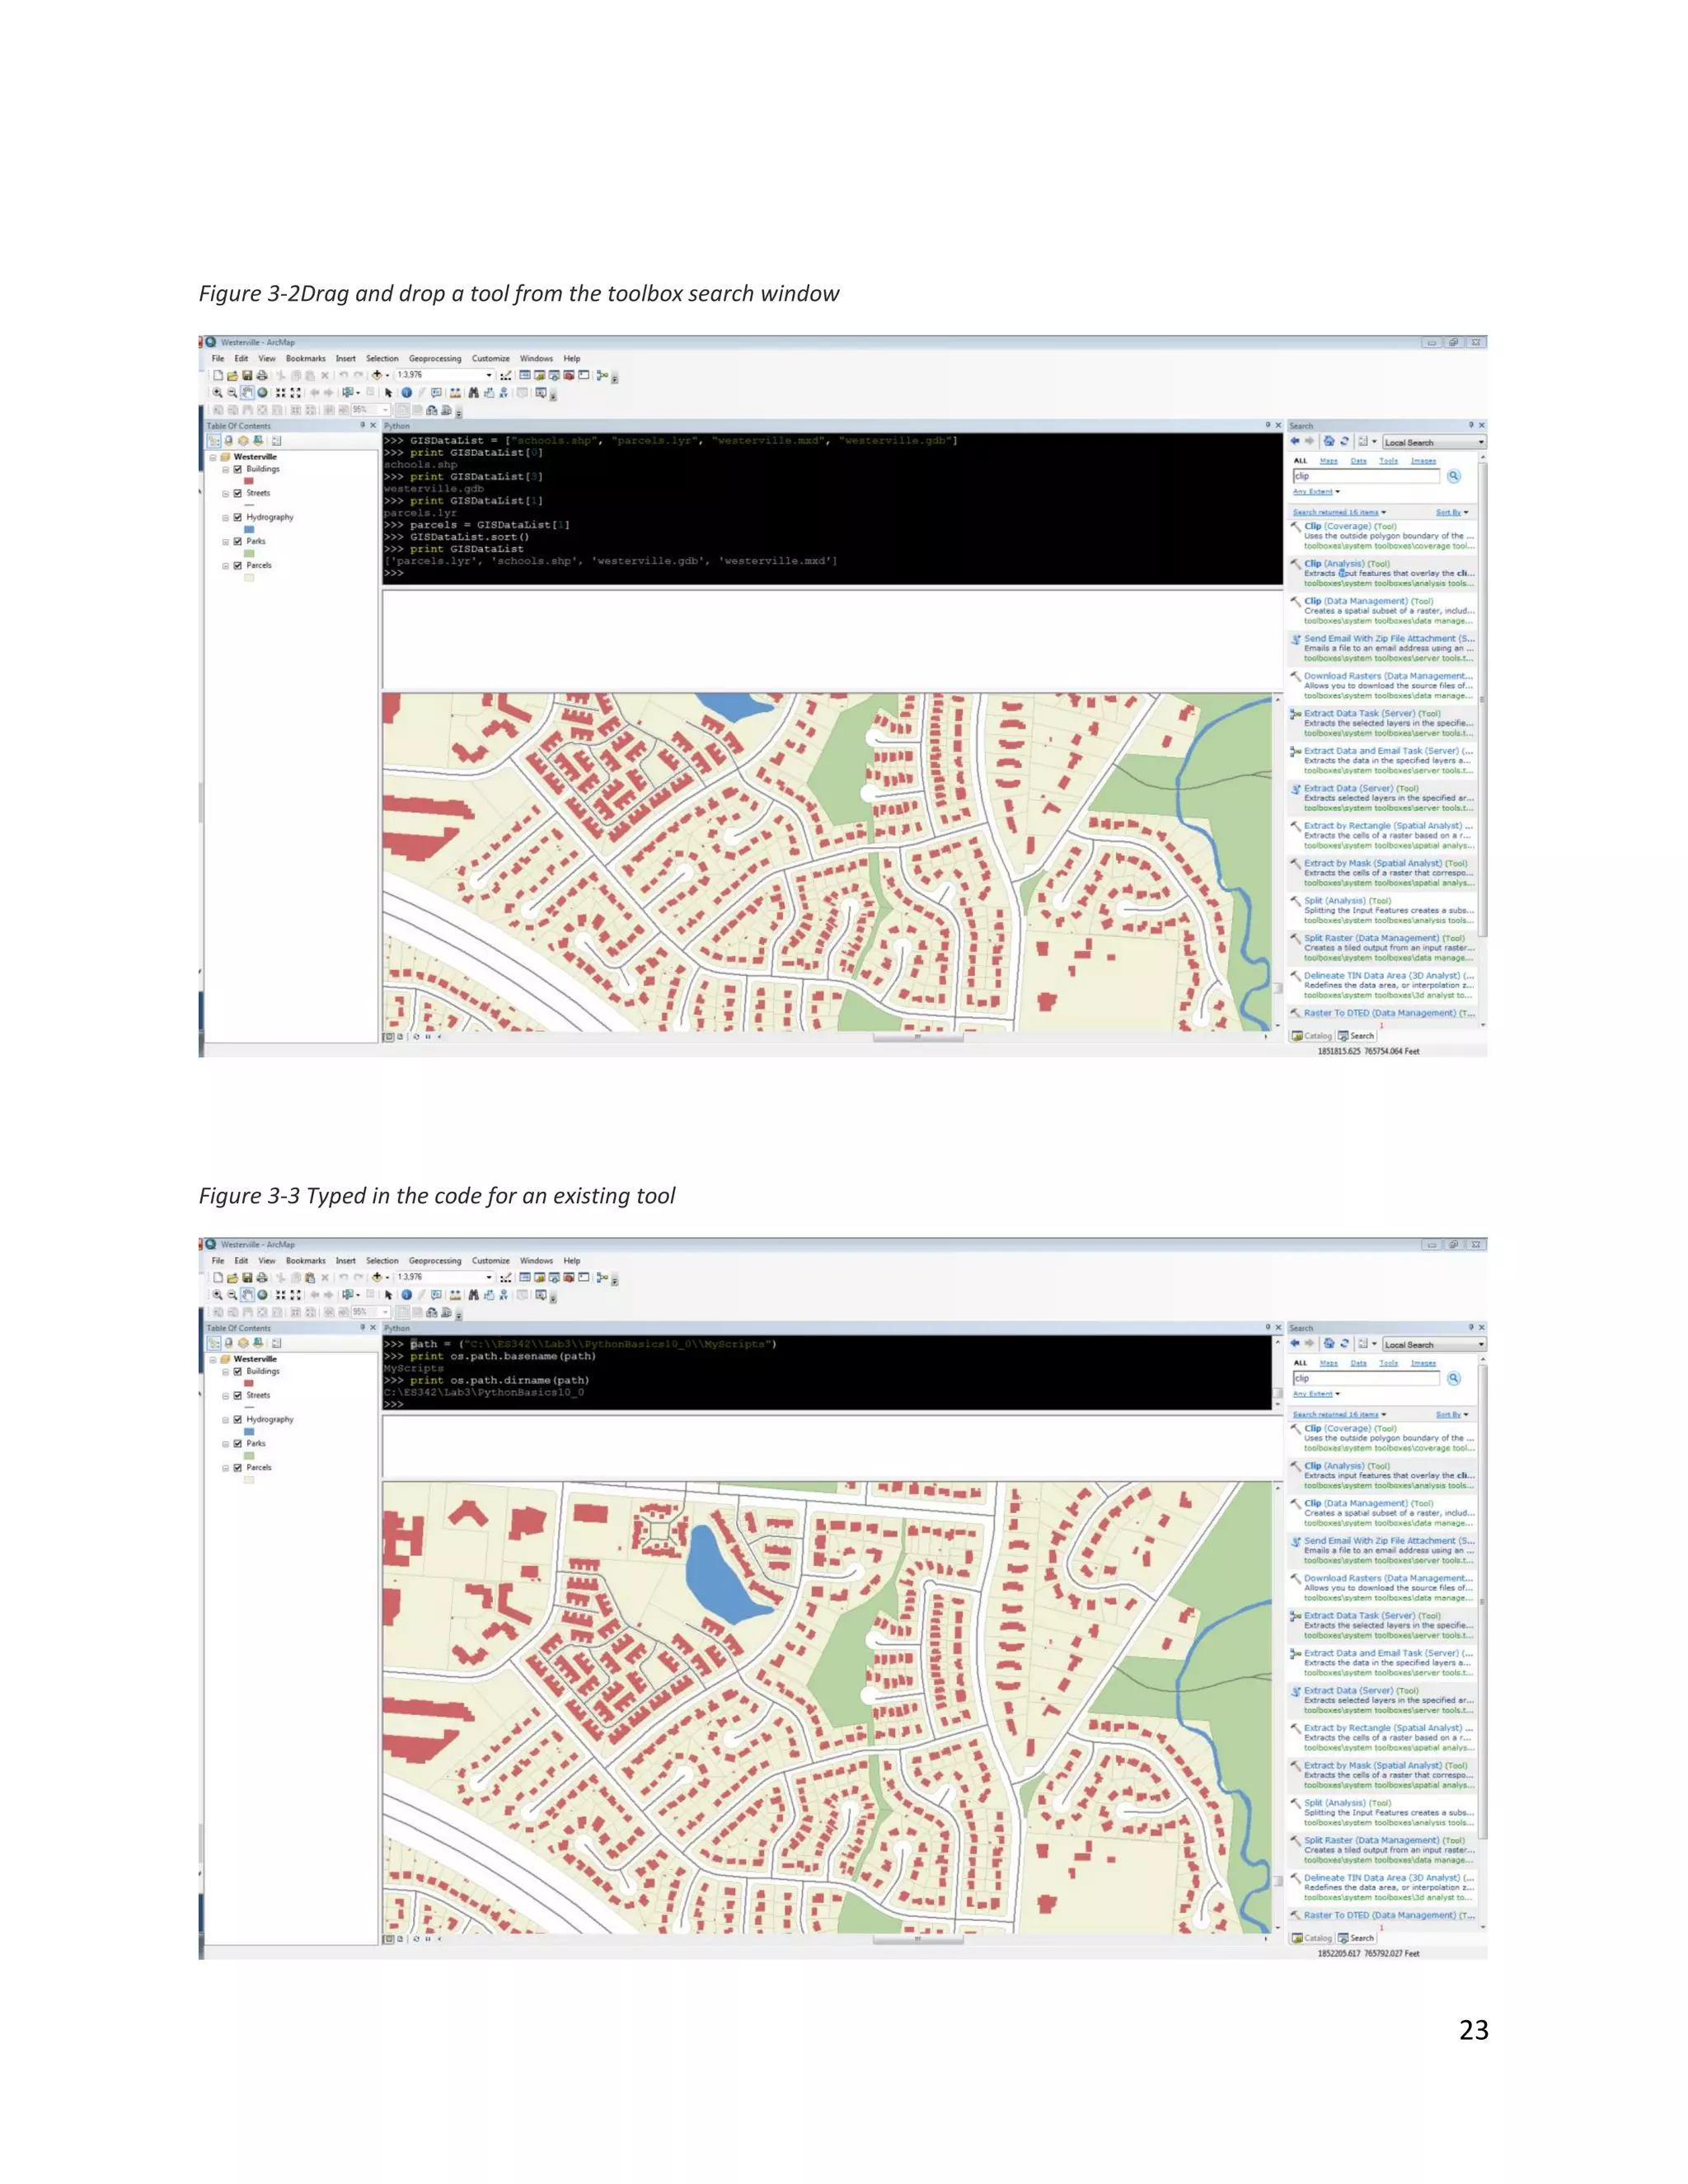Screen dimensions: 1688x2184
Task: Uncheck Parcels layer in Figure 3-2 contents
Action: tap(237, 565)
